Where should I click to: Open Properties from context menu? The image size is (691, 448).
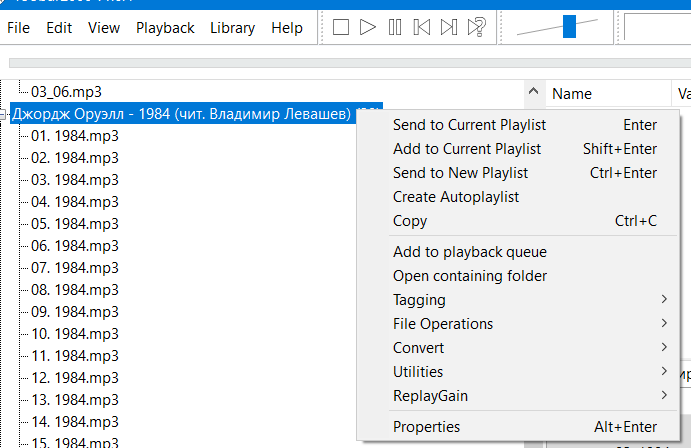(426, 427)
